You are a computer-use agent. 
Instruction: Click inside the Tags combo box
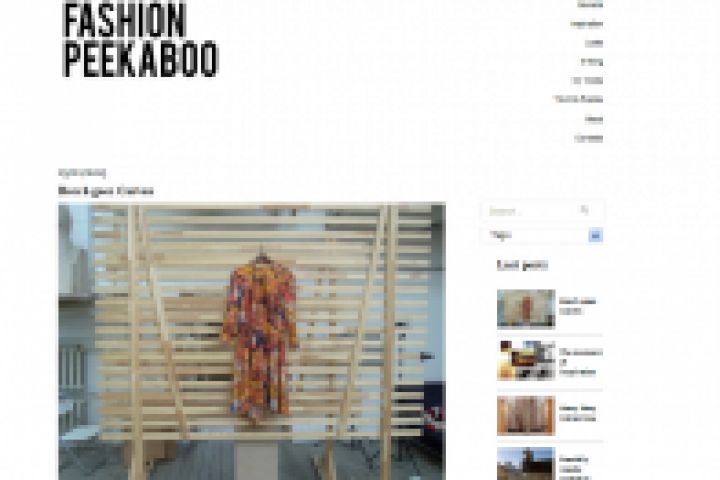click(x=543, y=236)
